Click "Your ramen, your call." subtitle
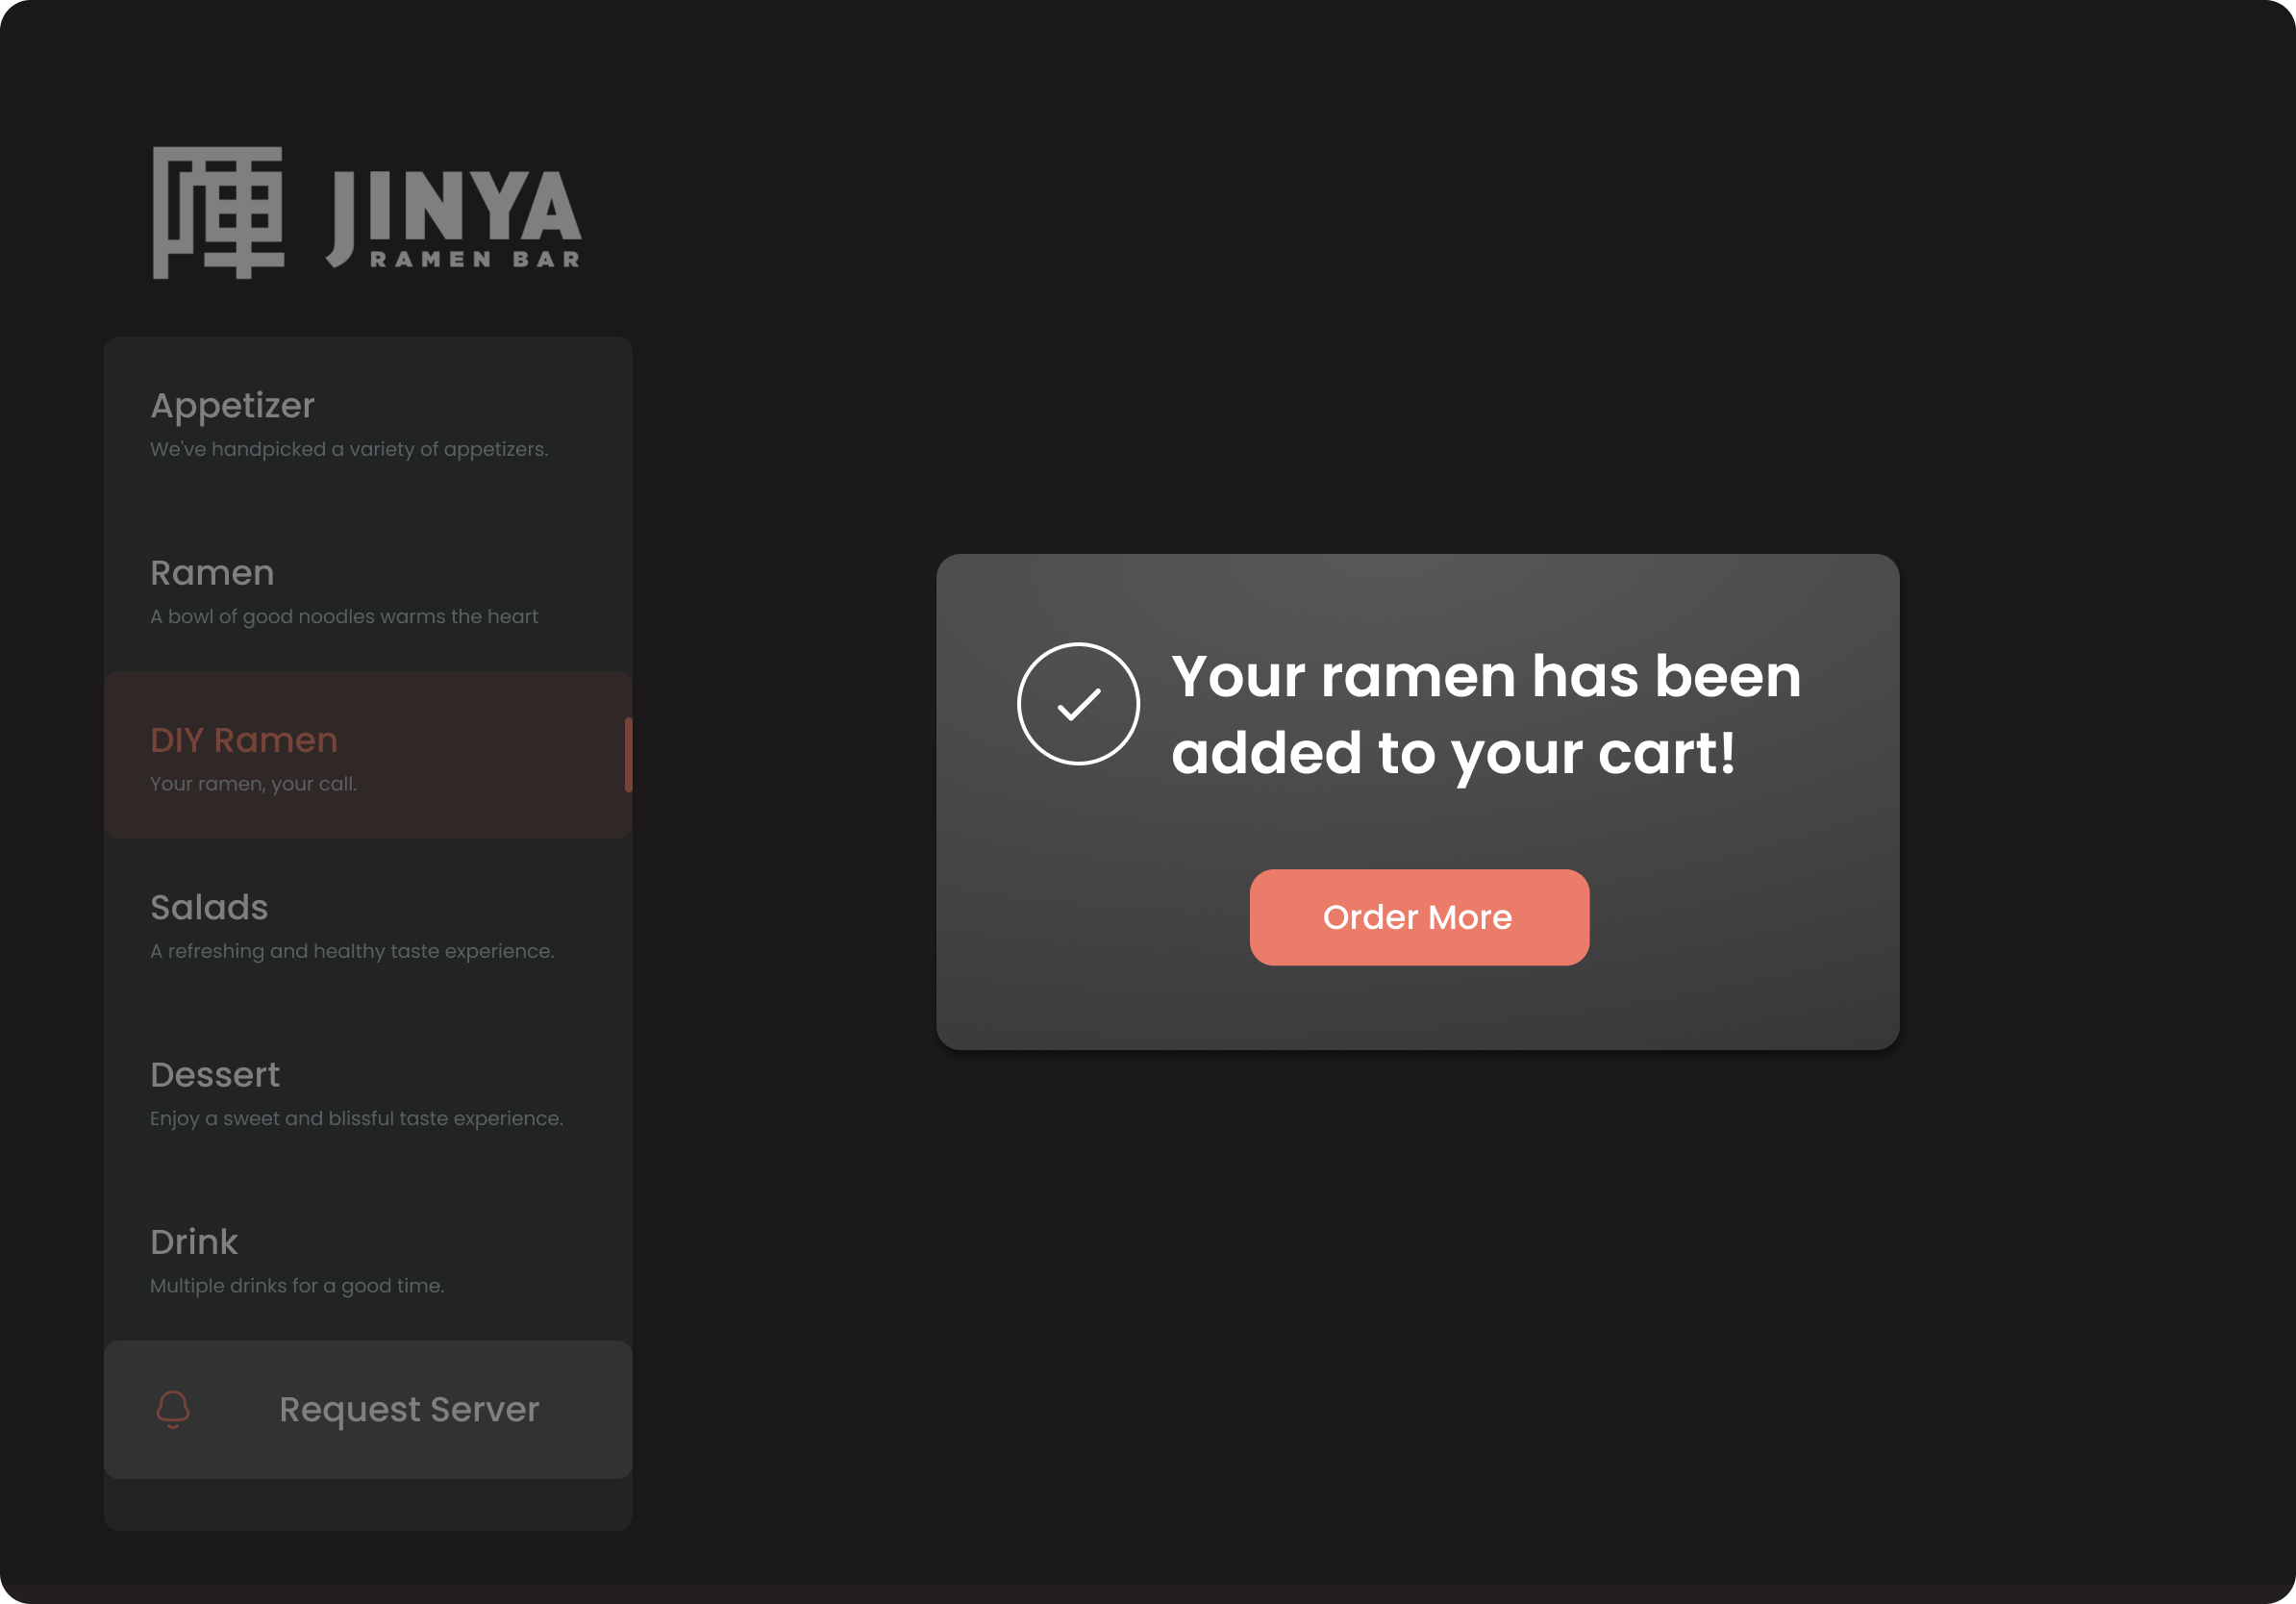The height and width of the screenshot is (1604, 2296). tap(253, 784)
